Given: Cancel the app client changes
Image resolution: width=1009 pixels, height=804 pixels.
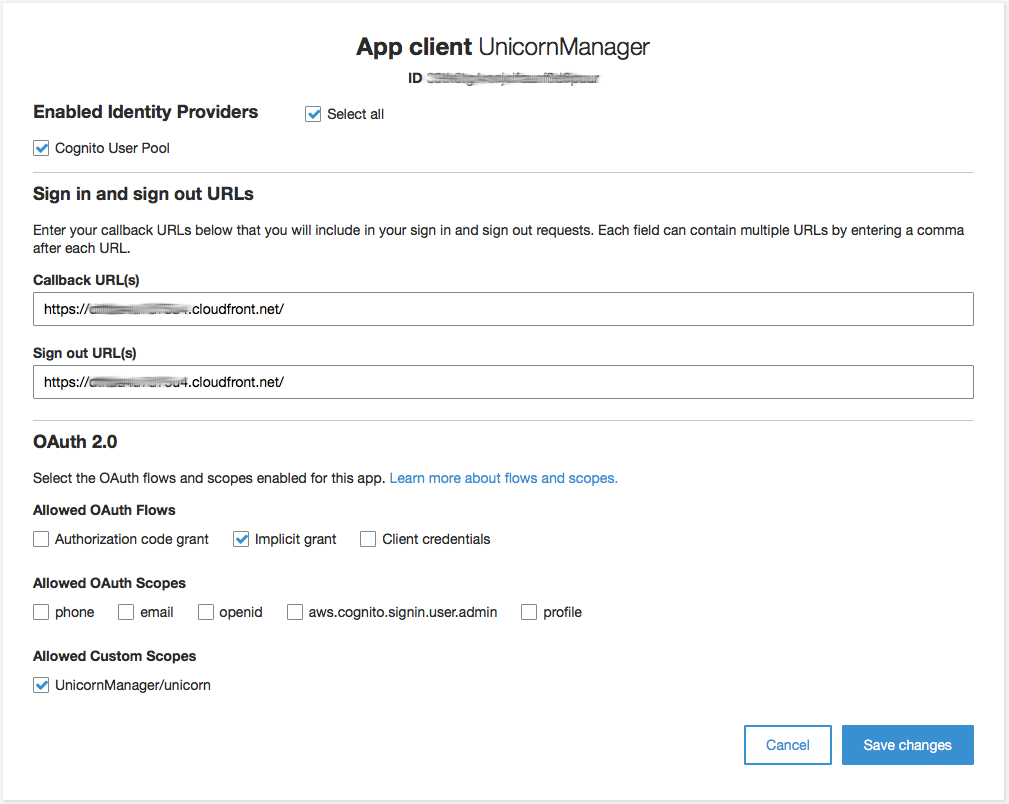Looking at the screenshot, I should pos(788,745).
